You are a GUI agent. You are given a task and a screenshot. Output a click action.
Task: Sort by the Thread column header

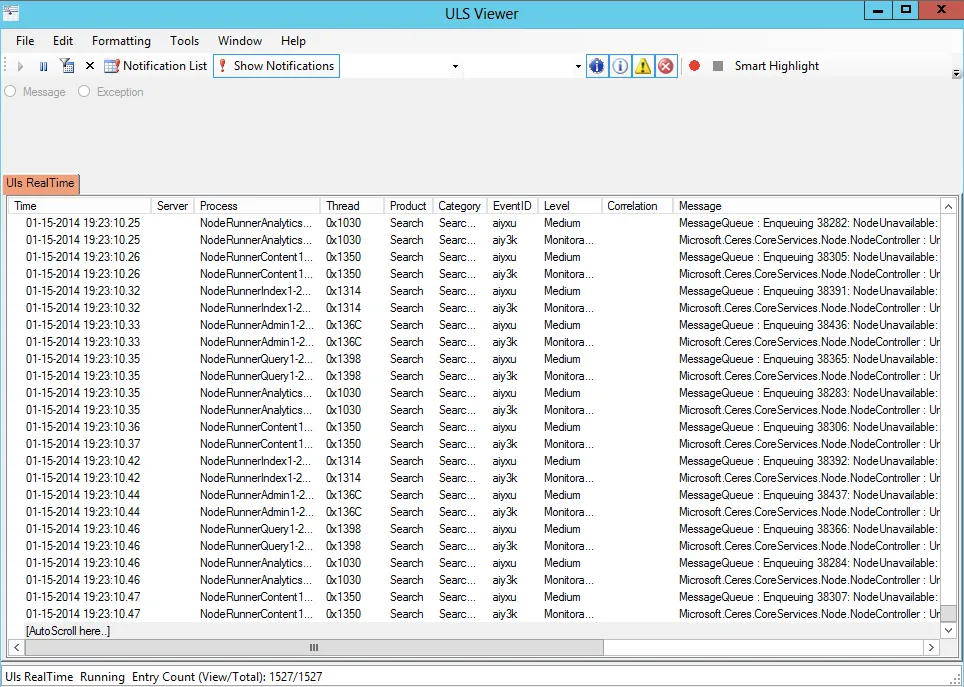(352, 206)
